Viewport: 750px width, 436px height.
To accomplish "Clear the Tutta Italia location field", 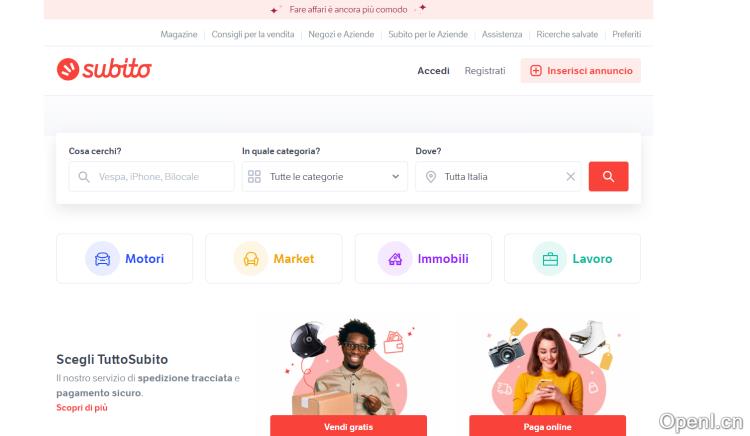I will (570, 176).
